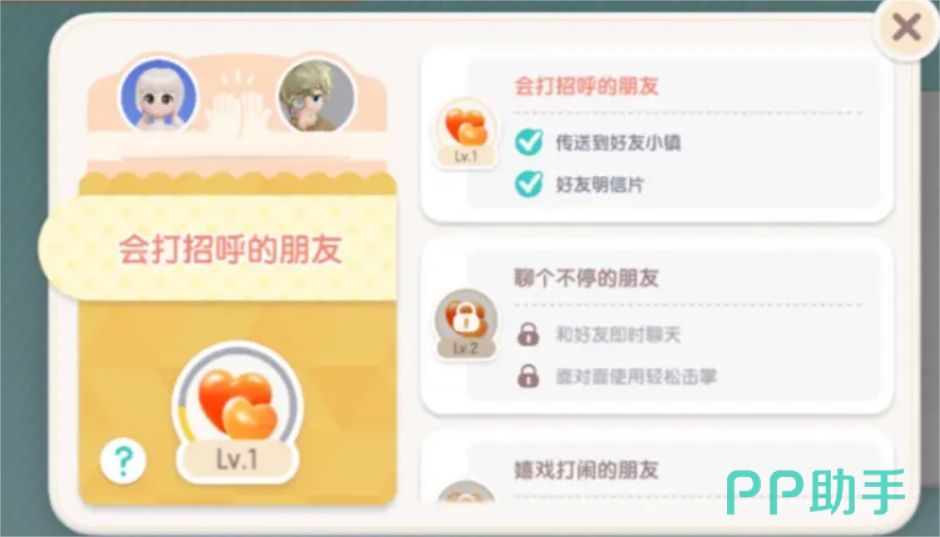
Task: Click the lock icon beside 面对面使用轻松击掌
Action: [x=528, y=376]
